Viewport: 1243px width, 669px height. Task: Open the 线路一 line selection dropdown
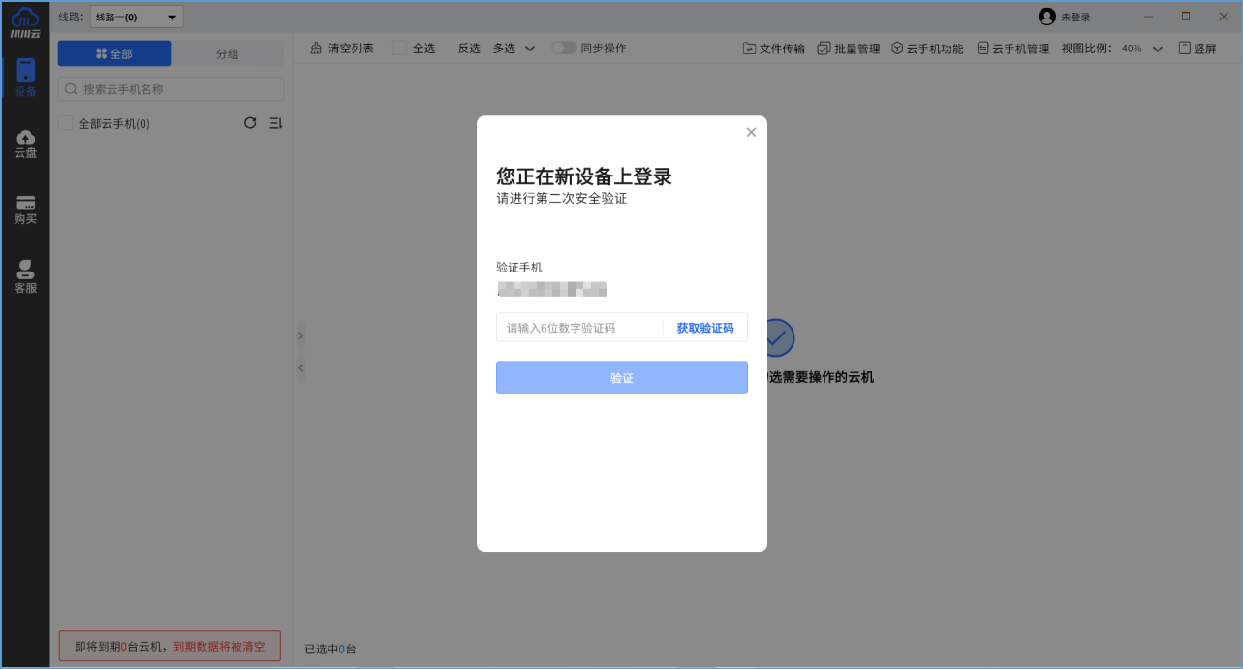tap(135, 16)
